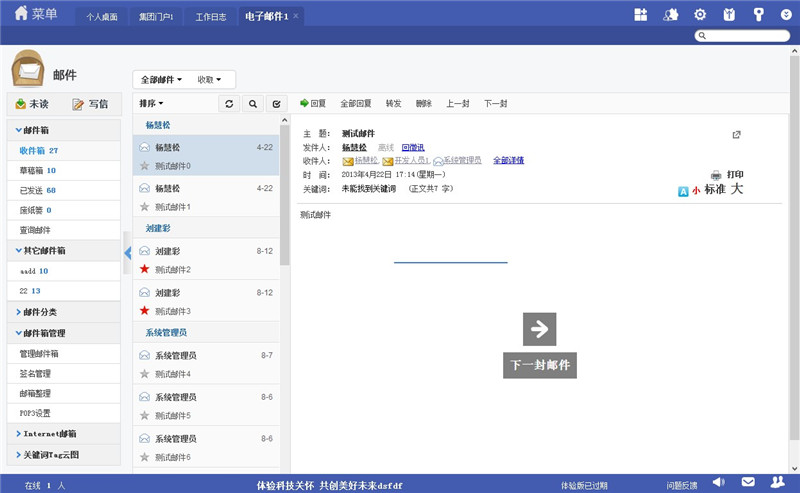This screenshot has height=493, width=800.
Task: Click the printer 打印 icon
Action: tap(716, 175)
